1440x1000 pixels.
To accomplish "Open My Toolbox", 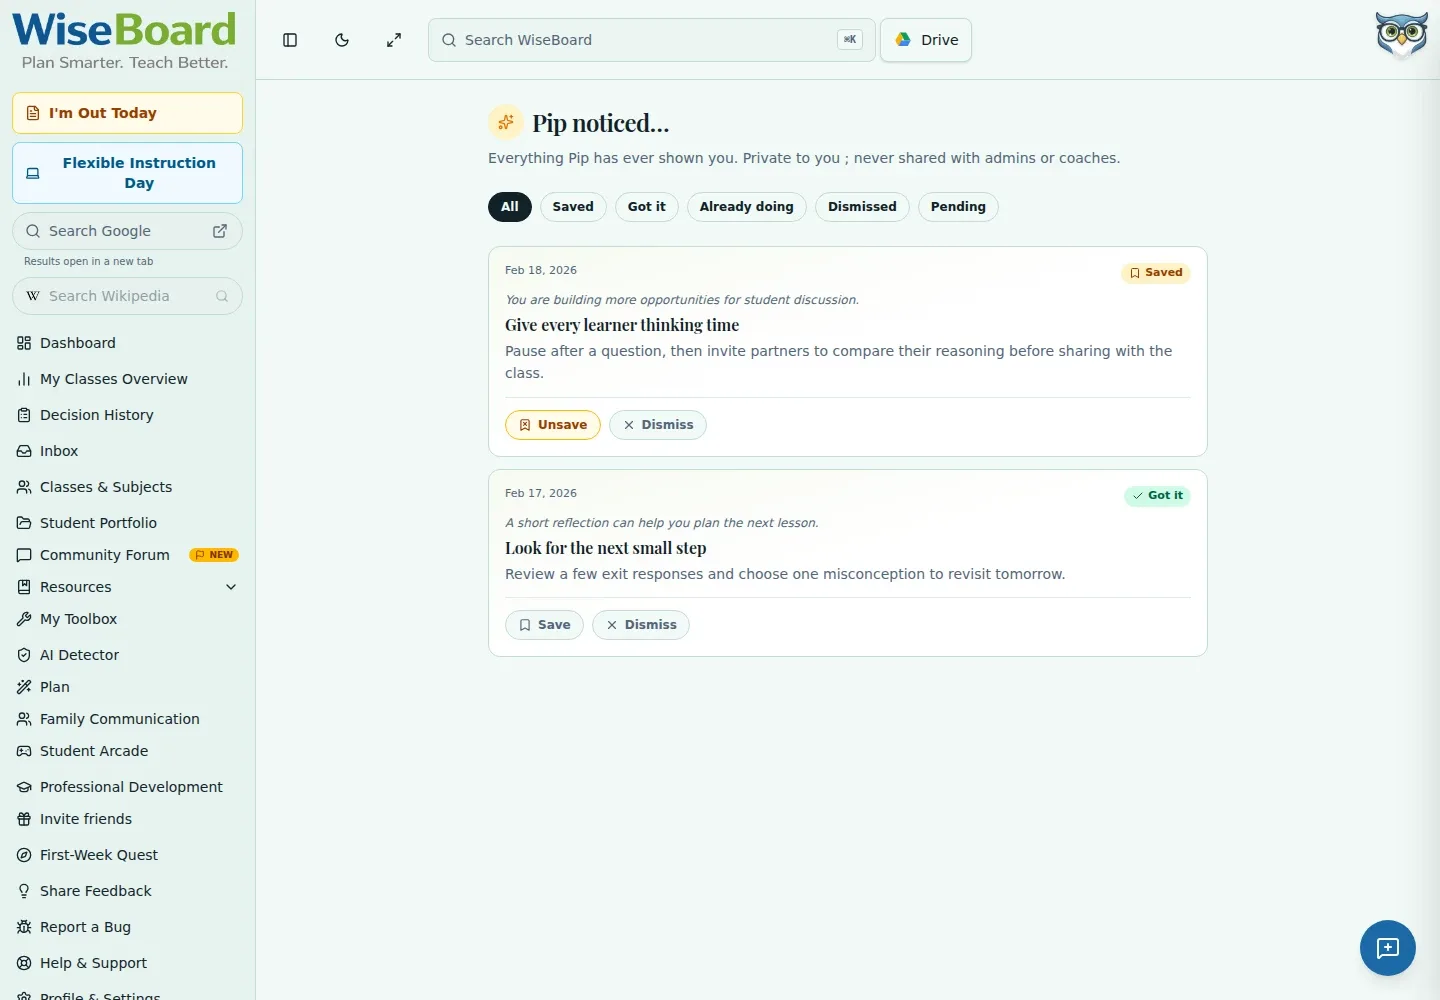I will (127, 619).
